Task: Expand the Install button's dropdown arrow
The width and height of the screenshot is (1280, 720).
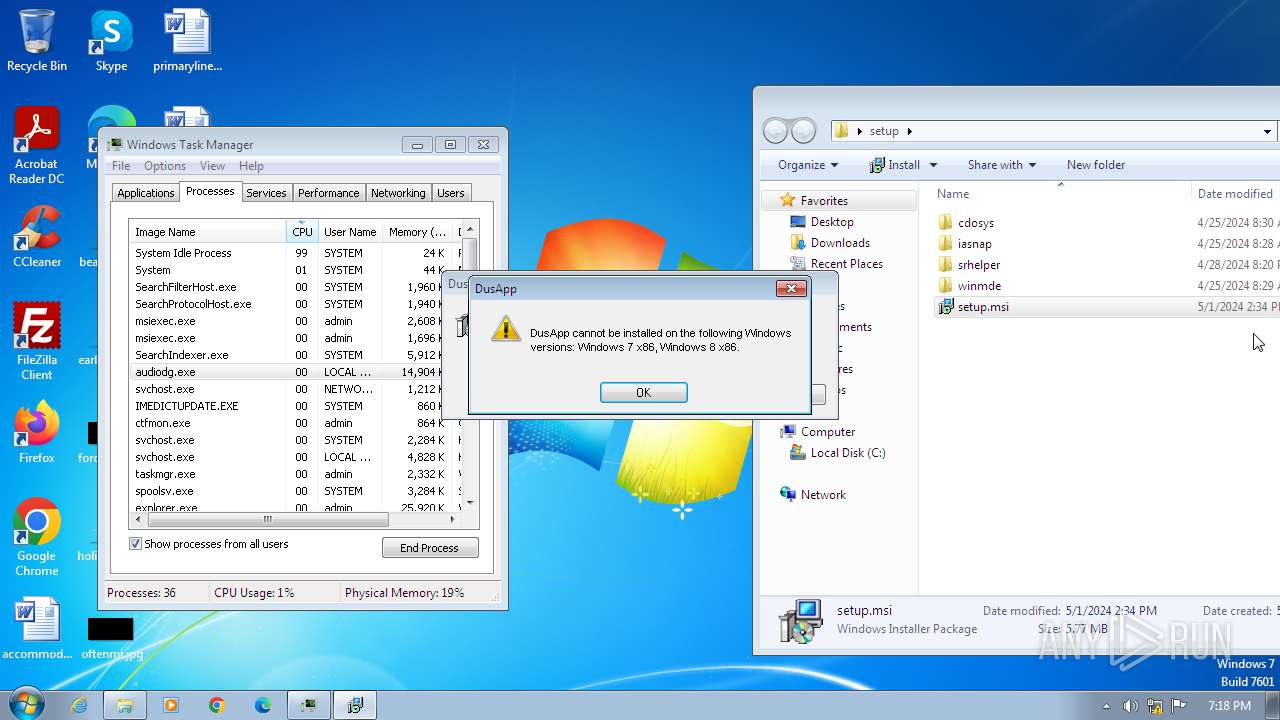Action: (x=934, y=165)
